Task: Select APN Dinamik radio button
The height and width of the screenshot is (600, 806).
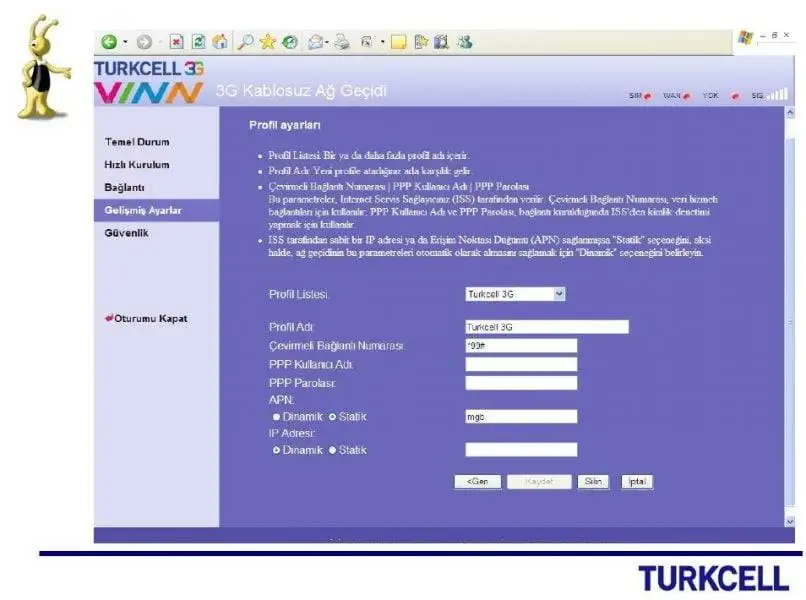Action: (x=277, y=417)
